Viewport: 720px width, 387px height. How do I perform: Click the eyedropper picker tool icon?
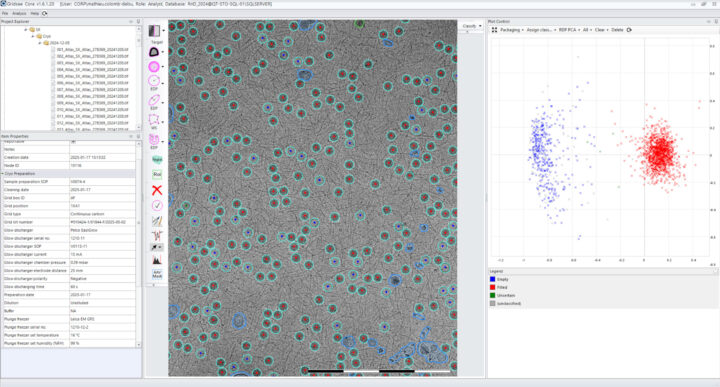tap(154, 247)
